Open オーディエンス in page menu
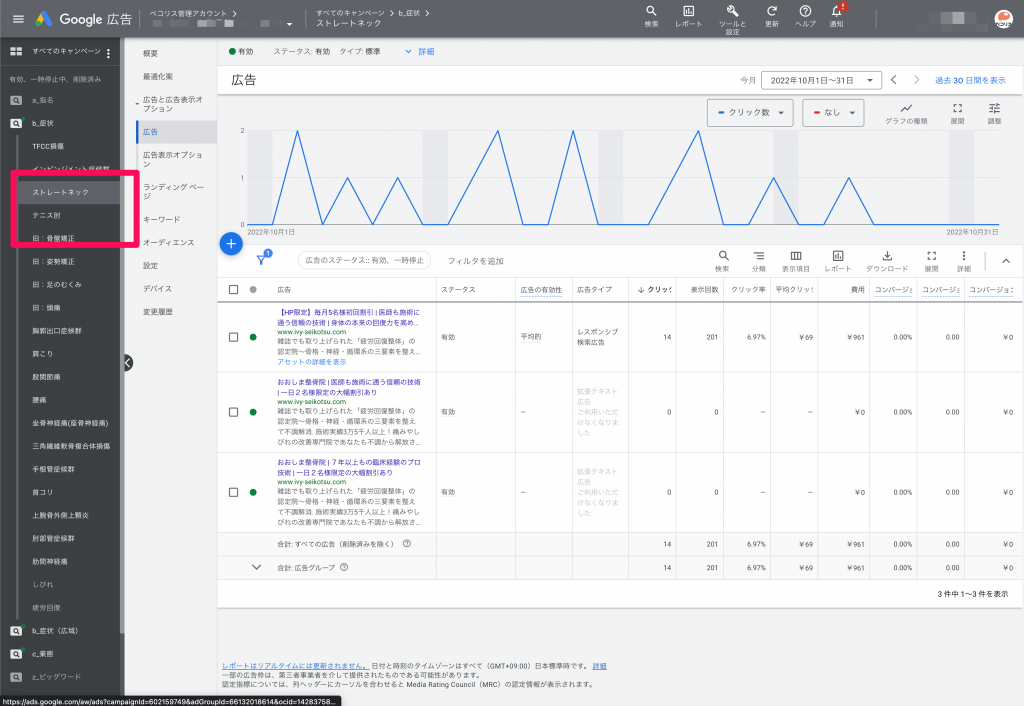The height and width of the screenshot is (706, 1024). (x=168, y=242)
